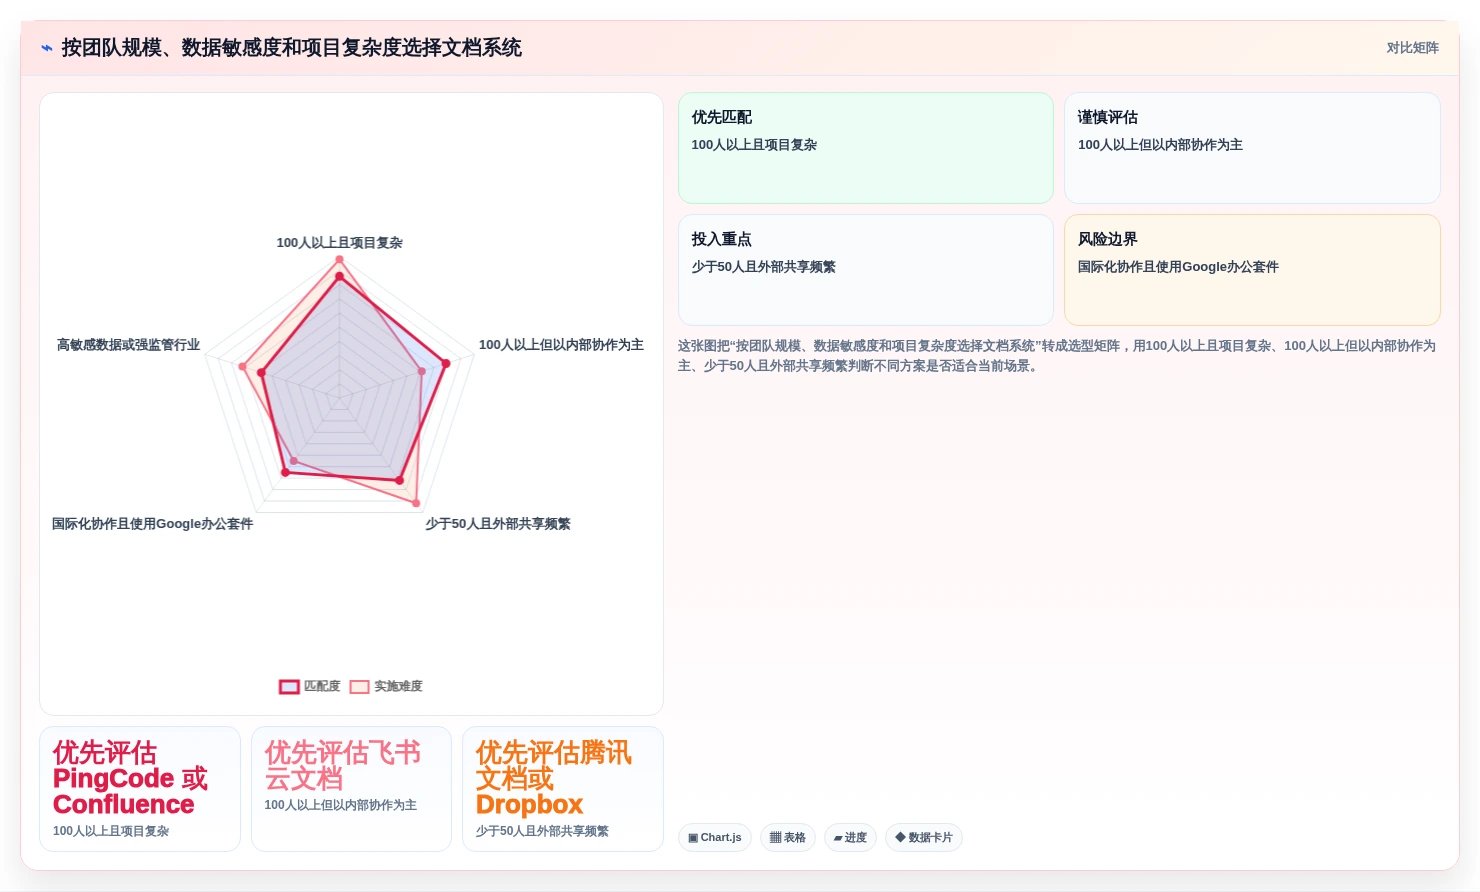Click the bar icon in 进度 chip
Screen dimensions: 1480x892
pyautogui.click(x=838, y=838)
